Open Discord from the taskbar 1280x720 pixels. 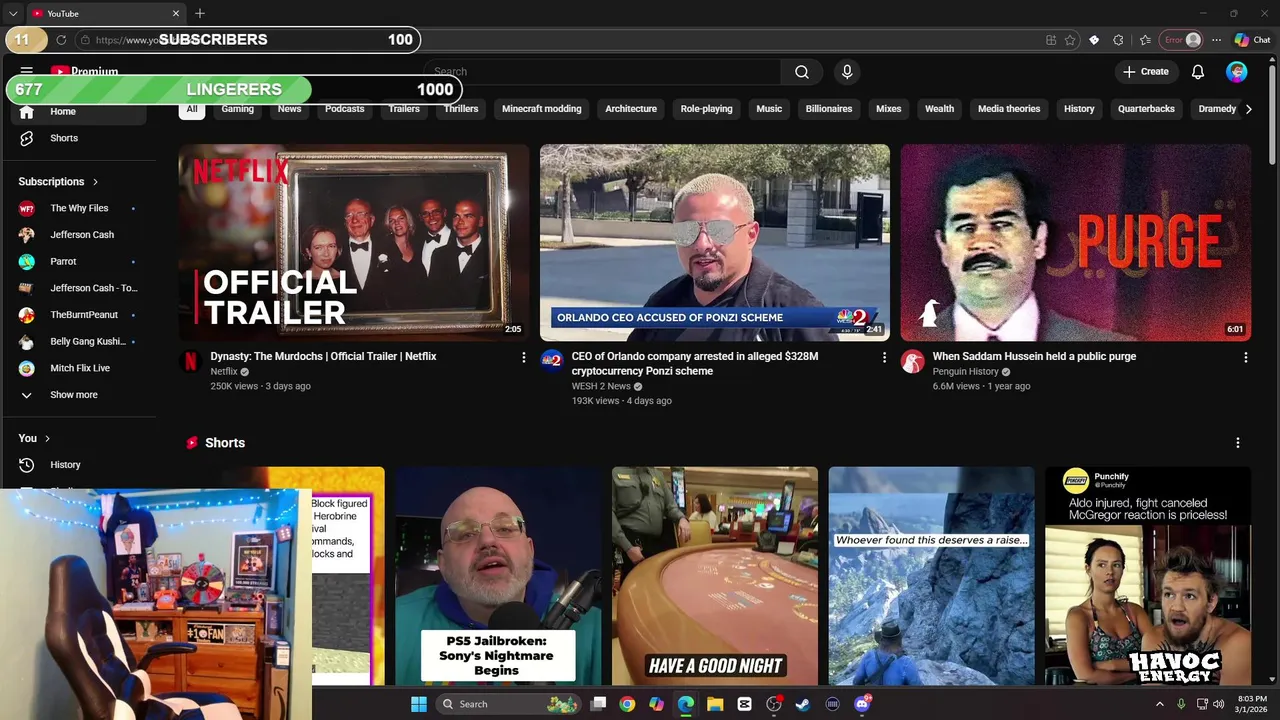point(862,704)
